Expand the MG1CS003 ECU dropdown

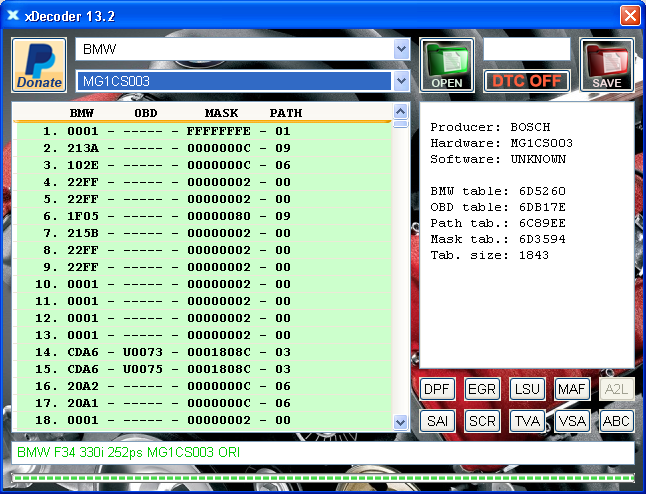pos(401,81)
